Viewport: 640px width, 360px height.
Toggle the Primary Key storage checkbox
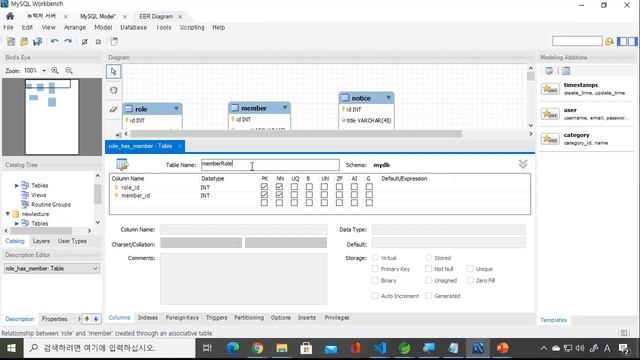[x=375, y=269]
